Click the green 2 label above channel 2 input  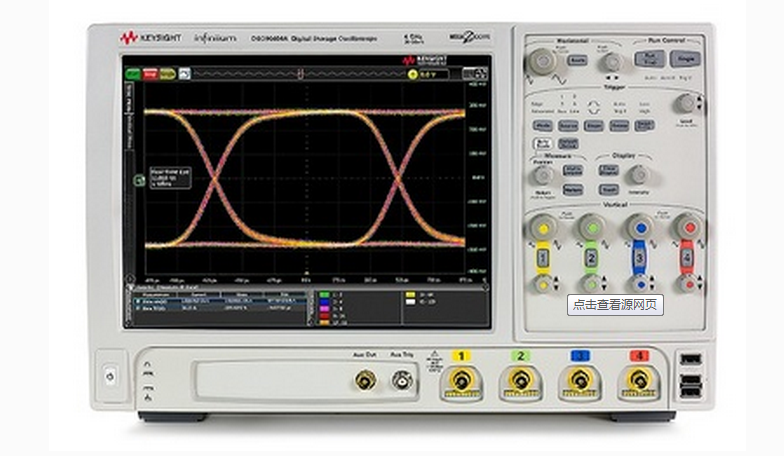(520, 356)
